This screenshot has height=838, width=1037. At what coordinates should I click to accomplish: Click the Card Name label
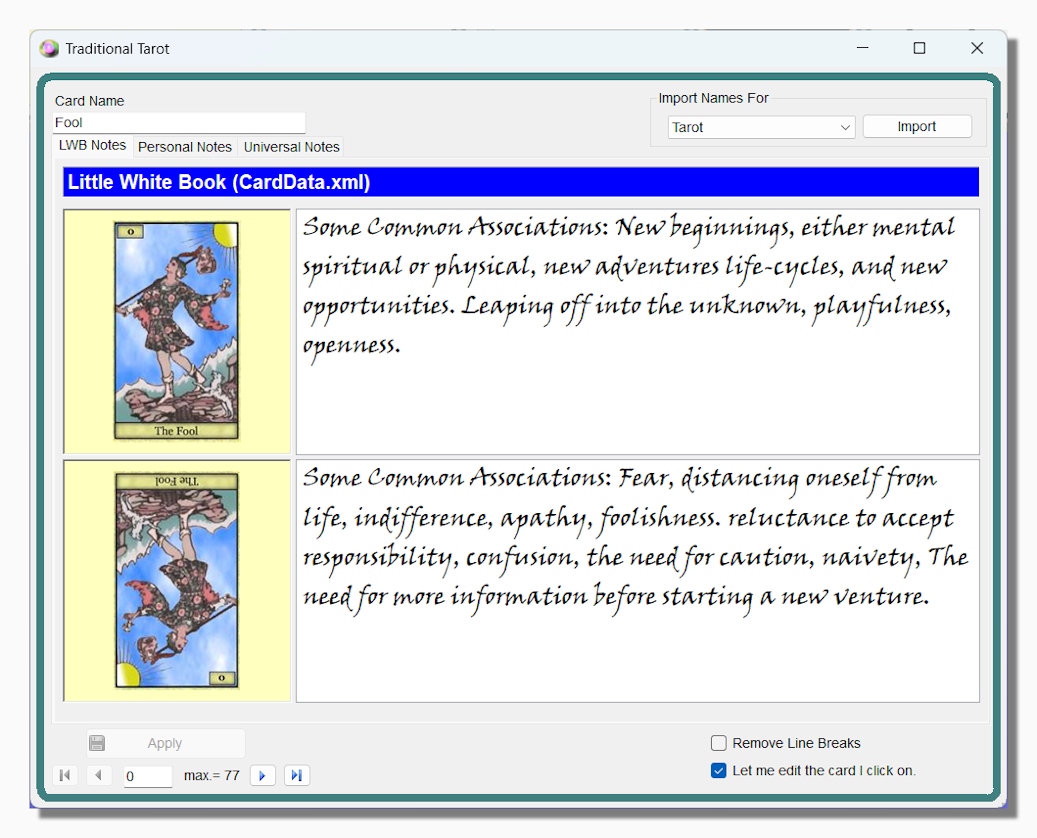(x=89, y=101)
